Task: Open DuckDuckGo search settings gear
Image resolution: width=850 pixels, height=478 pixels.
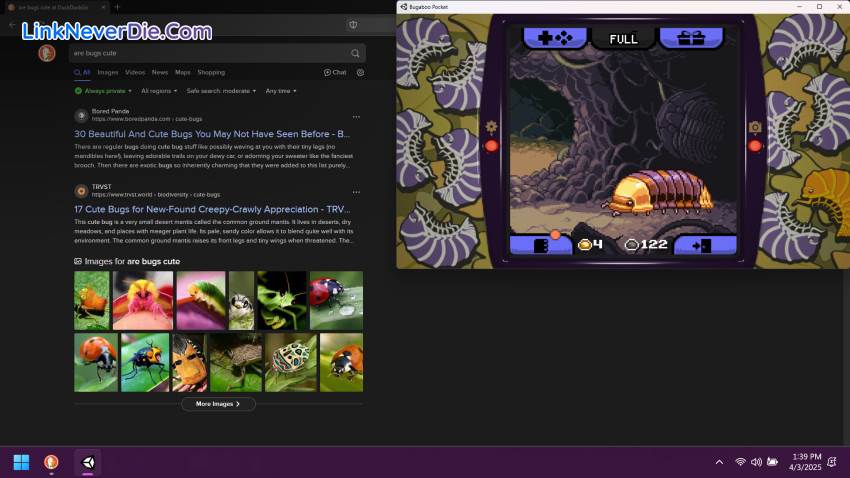Action: [360, 72]
